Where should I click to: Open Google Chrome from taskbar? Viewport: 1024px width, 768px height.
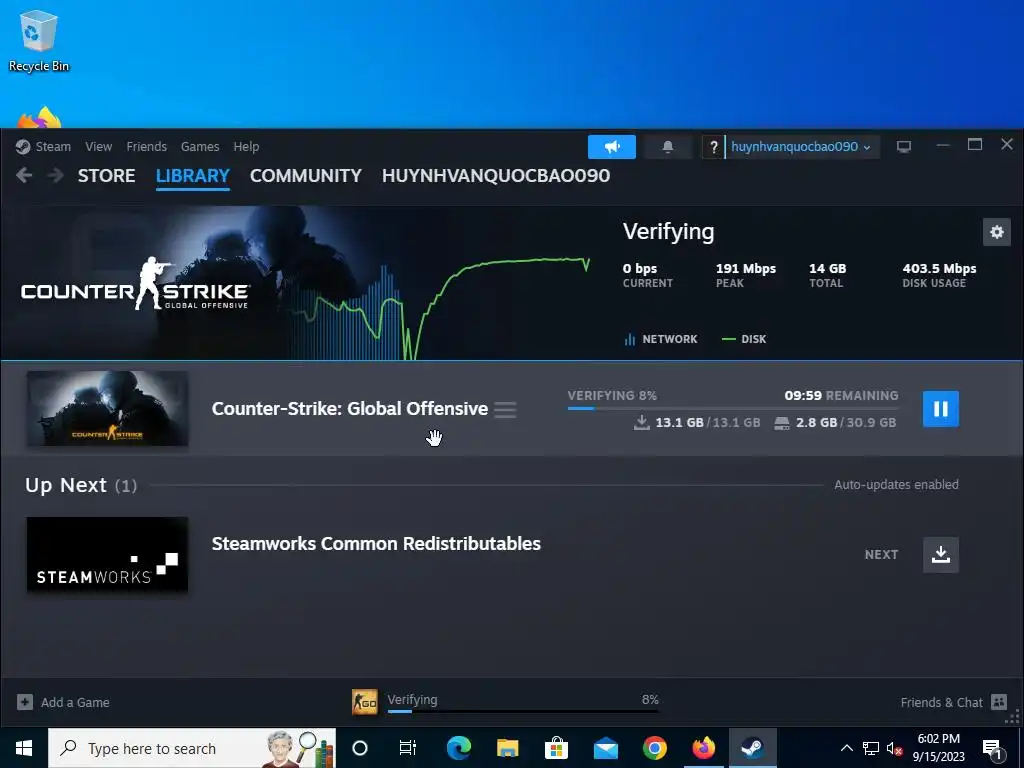click(654, 748)
